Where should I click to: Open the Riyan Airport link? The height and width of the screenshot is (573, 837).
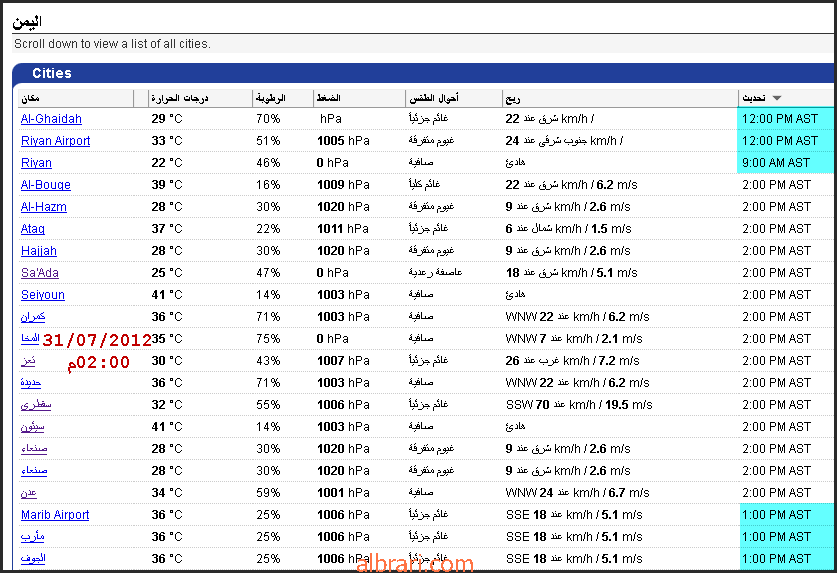click(x=56, y=140)
